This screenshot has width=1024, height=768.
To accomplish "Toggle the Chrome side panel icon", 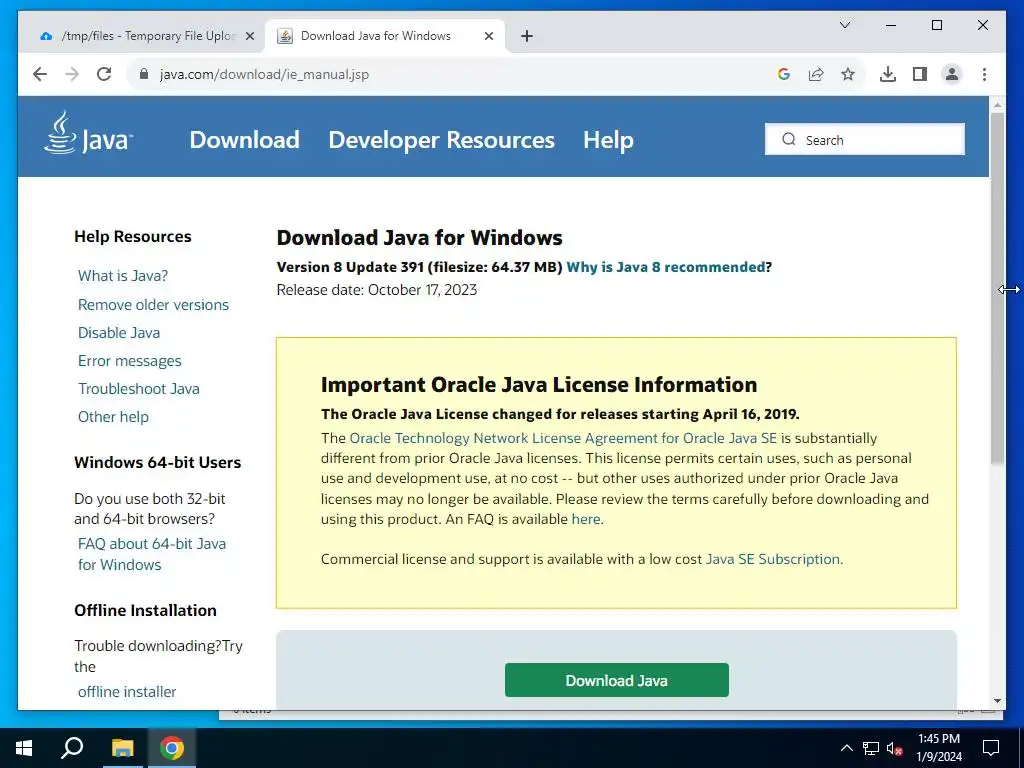I will pos(920,74).
